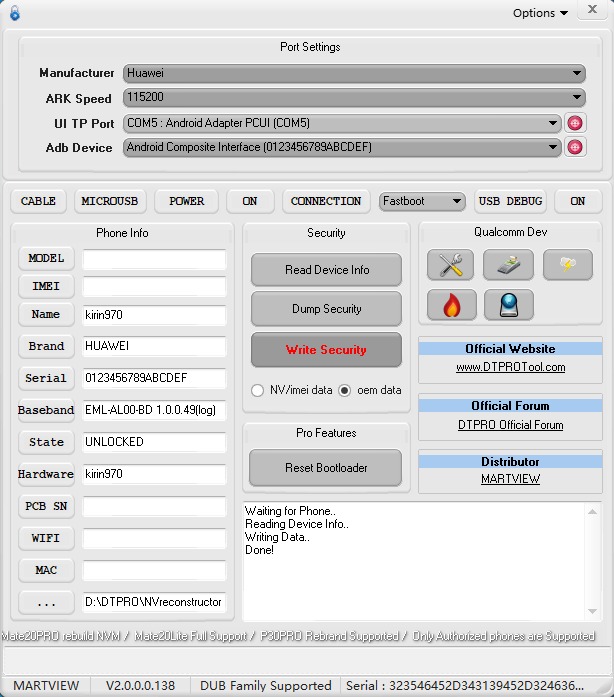Click red refresh icon beside Adb Device
Screen dimensions: 614x697
click(575, 147)
